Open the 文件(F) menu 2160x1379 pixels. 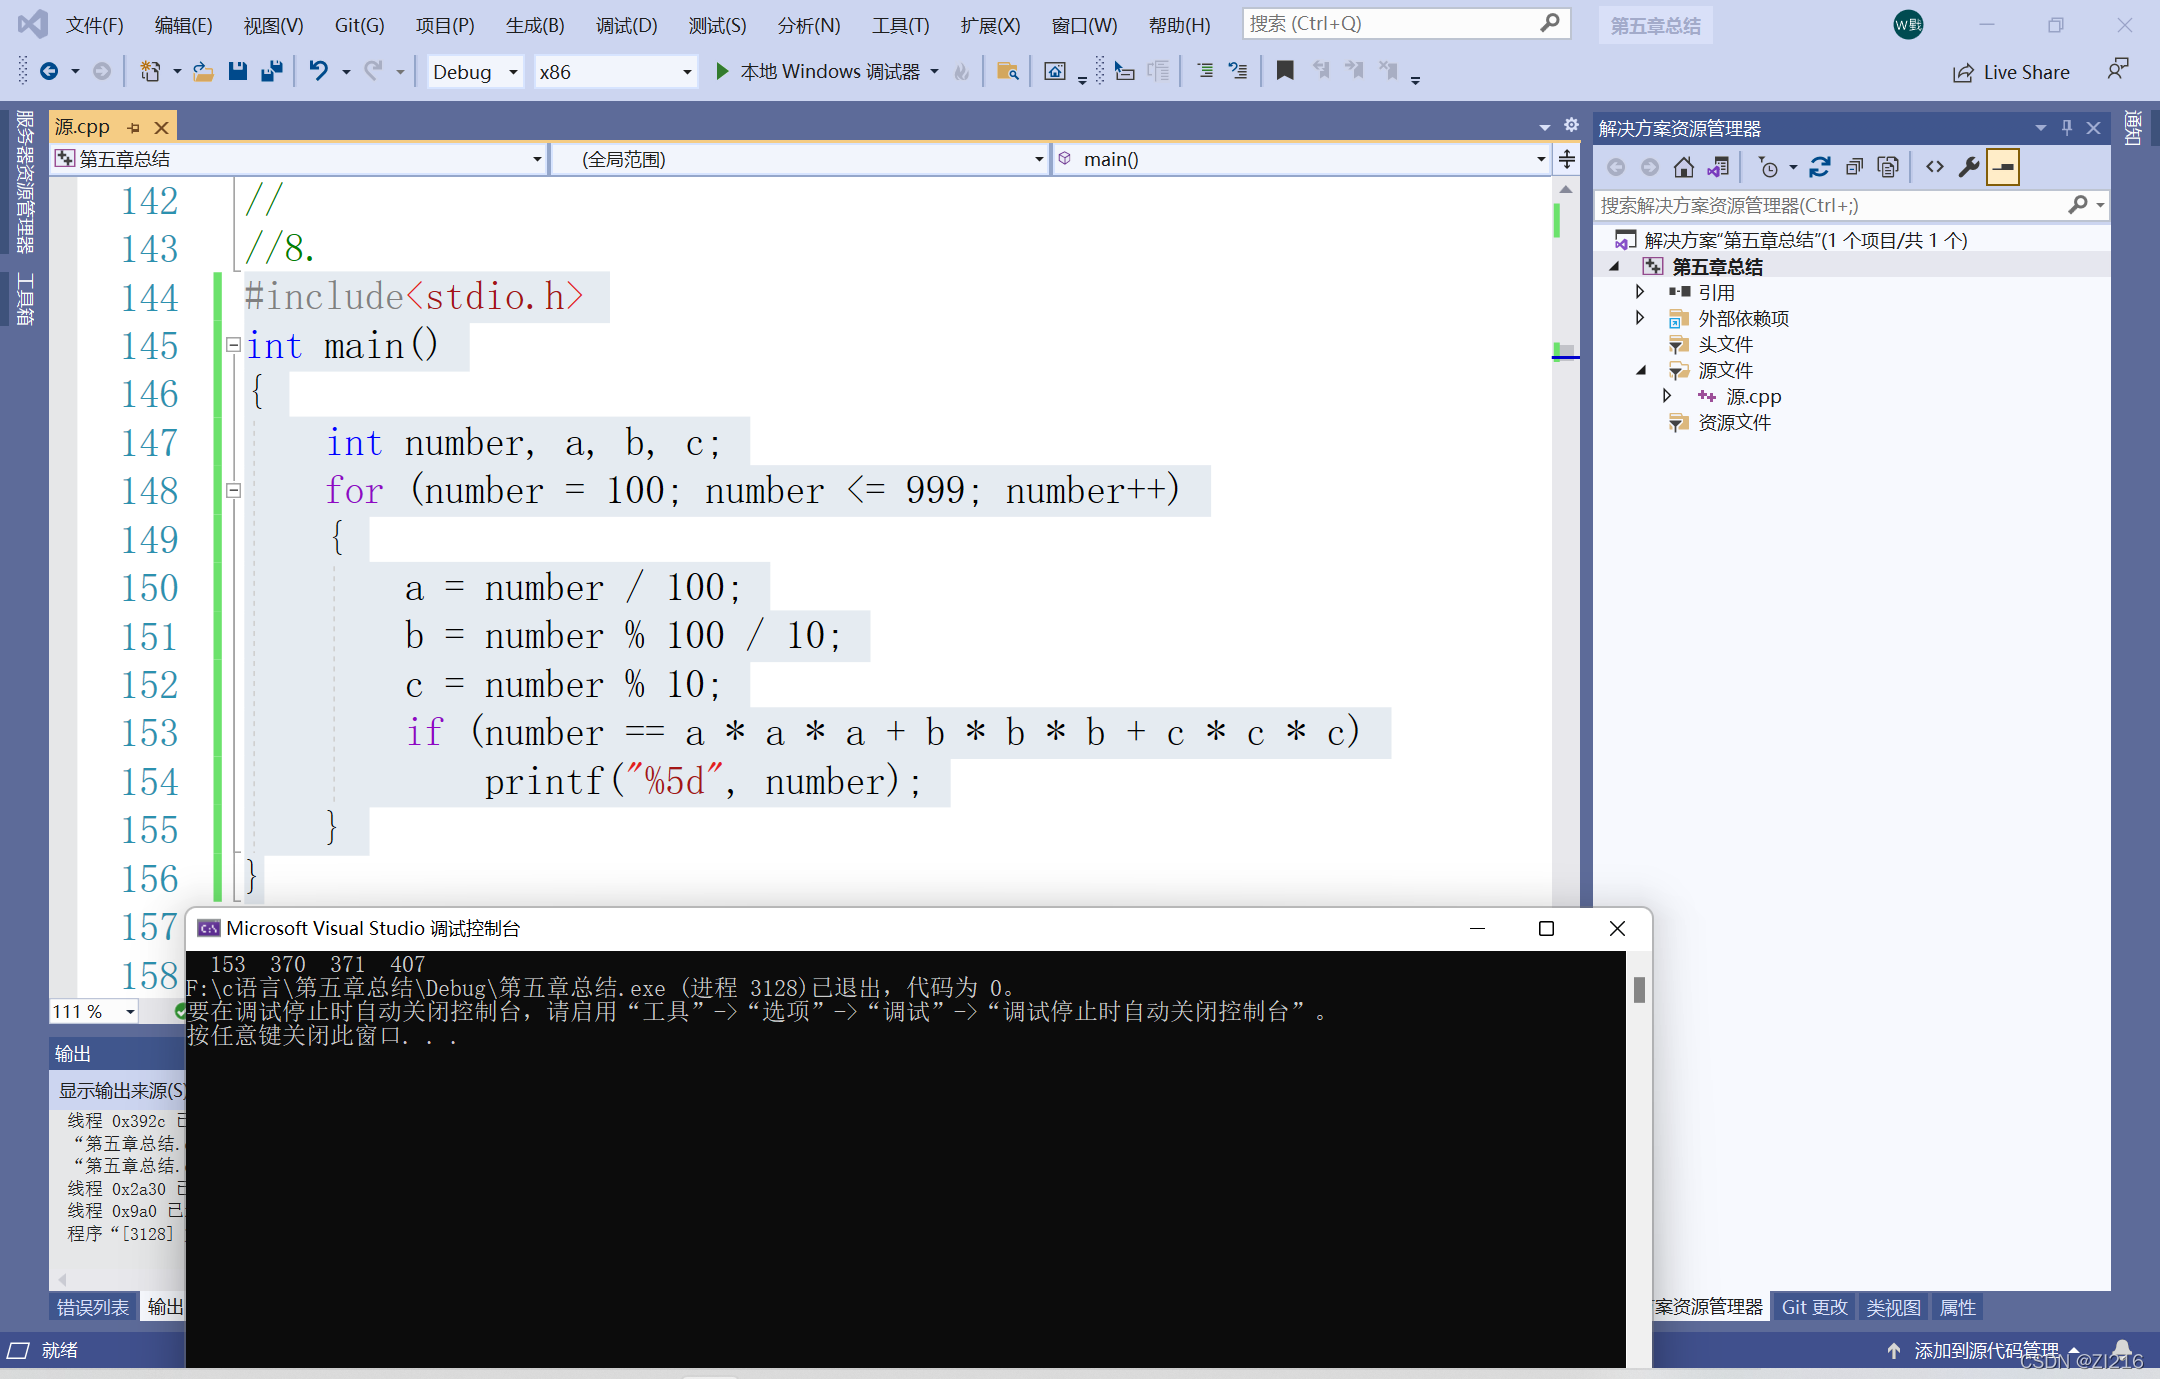pyautogui.click(x=94, y=25)
